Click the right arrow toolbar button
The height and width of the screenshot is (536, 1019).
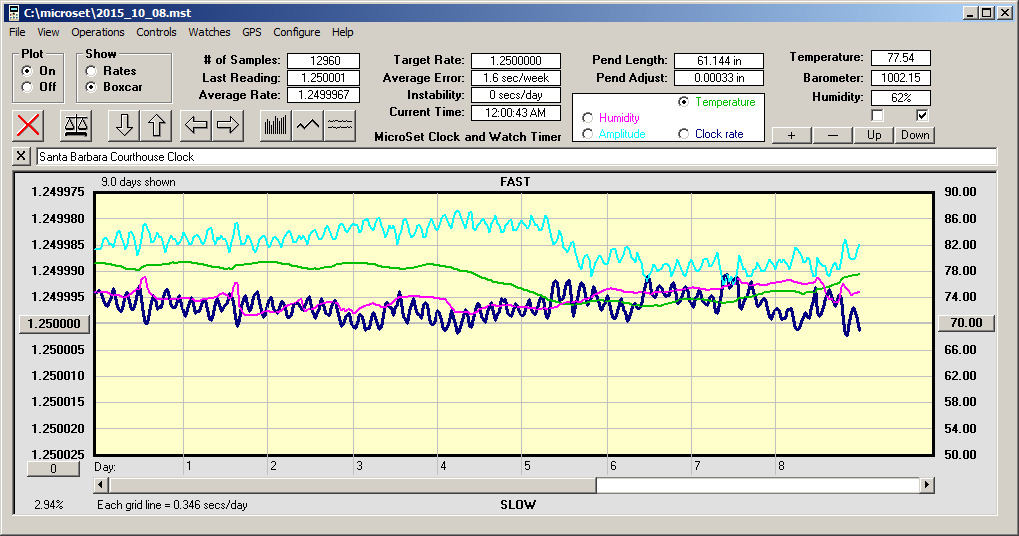pyautogui.click(x=227, y=125)
